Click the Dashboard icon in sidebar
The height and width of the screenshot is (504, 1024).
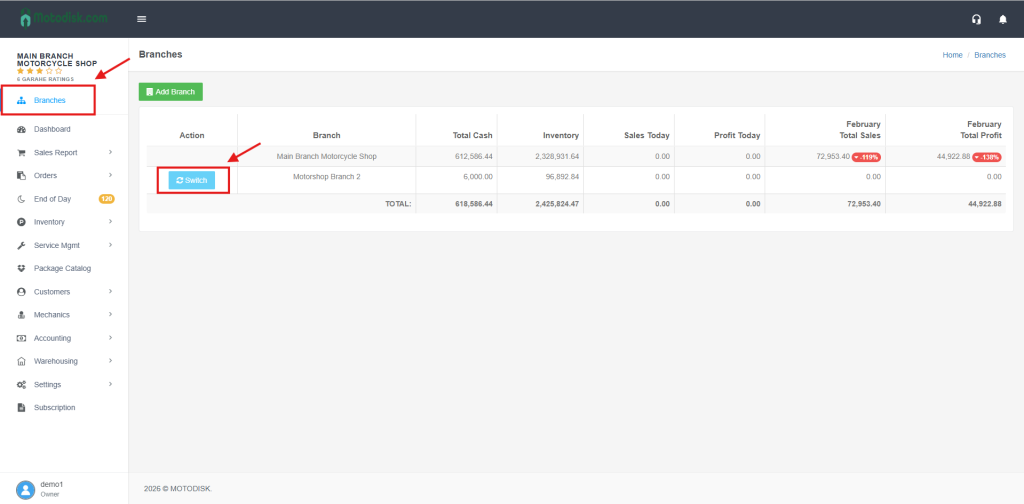pos(22,129)
